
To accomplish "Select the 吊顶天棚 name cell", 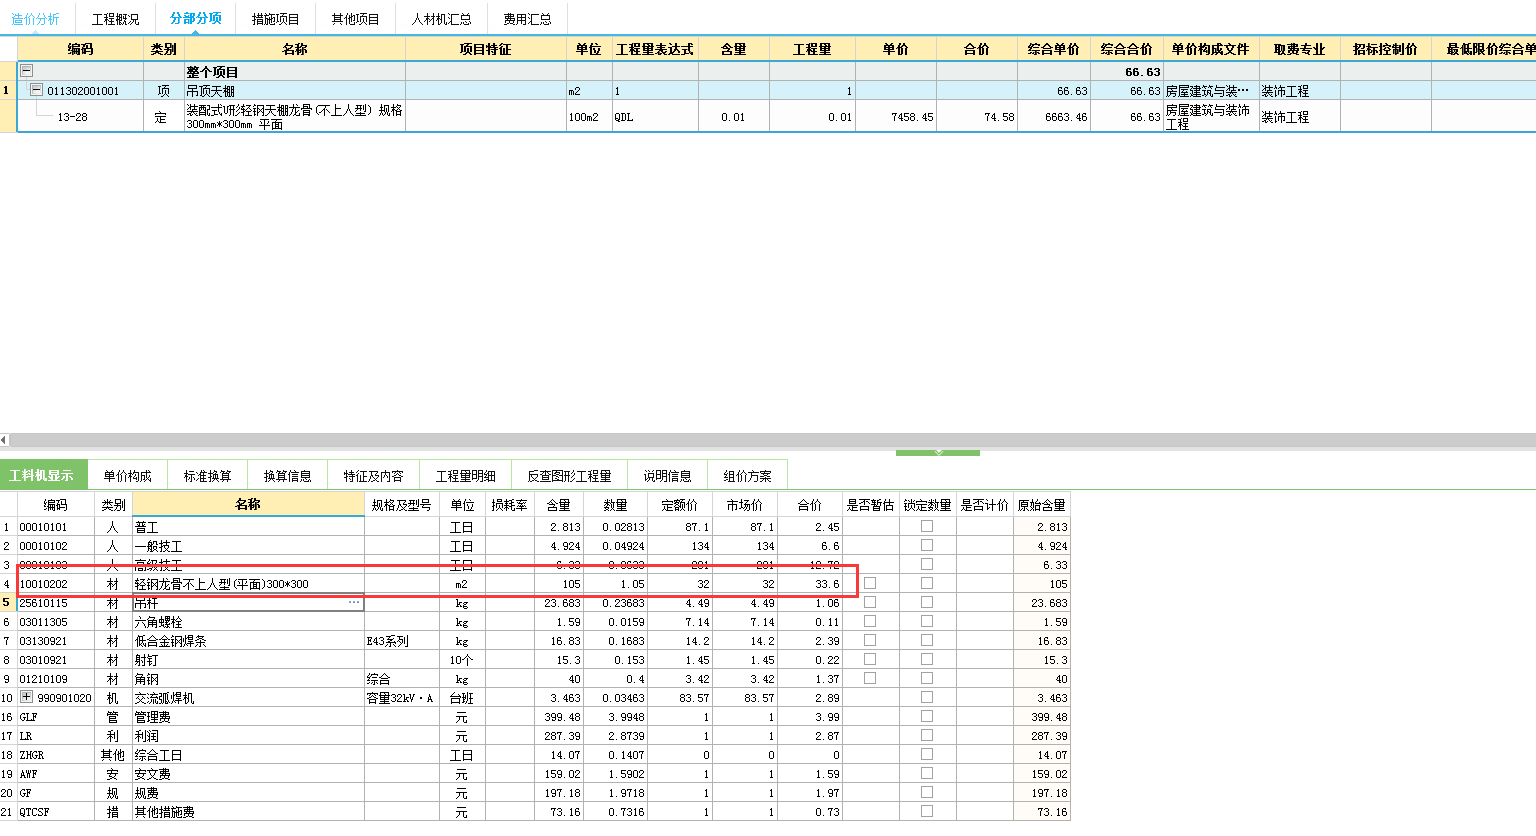I will tap(295, 91).
